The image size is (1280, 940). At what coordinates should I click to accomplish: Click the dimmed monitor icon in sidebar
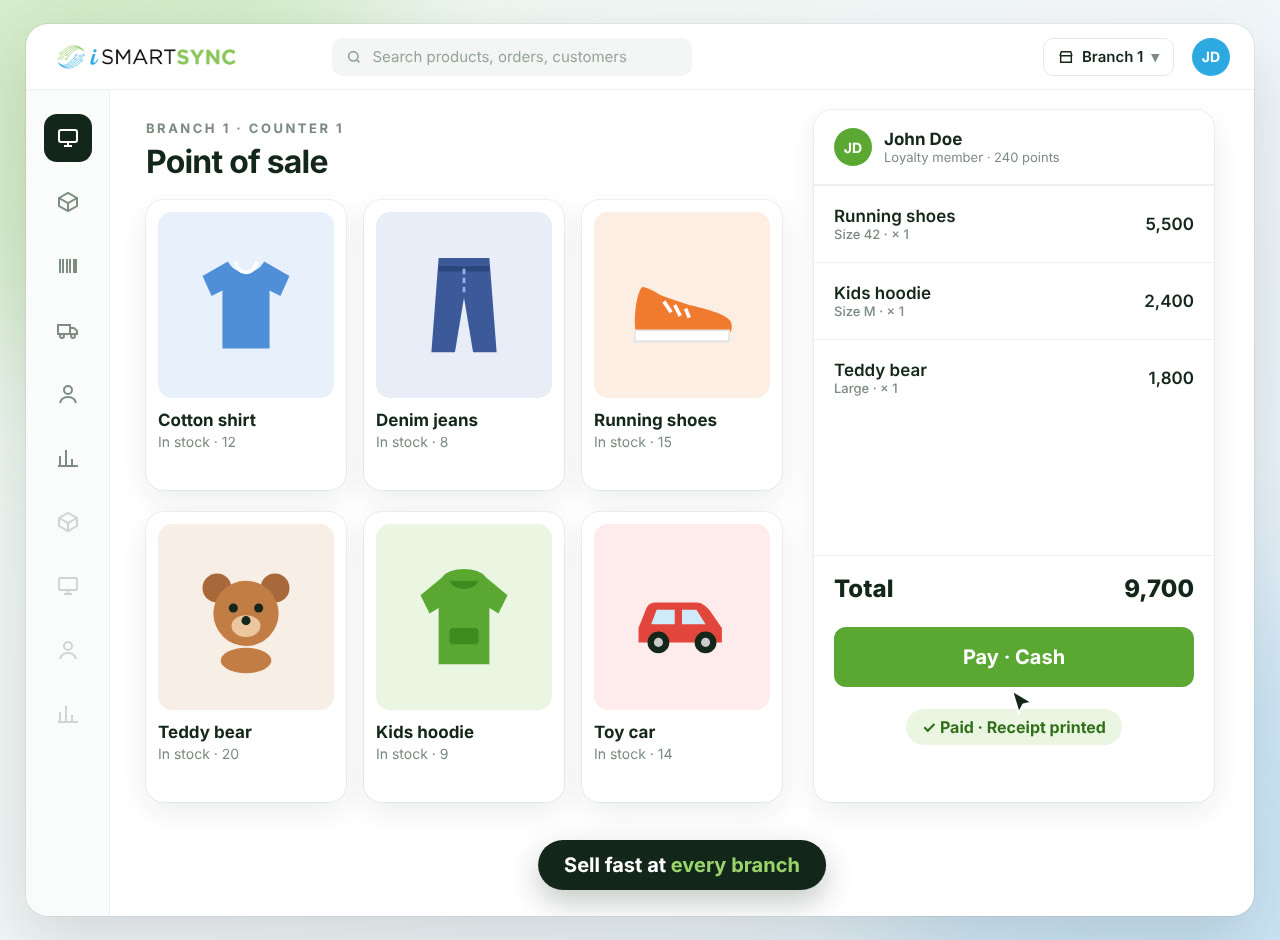[x=68, y=586]
